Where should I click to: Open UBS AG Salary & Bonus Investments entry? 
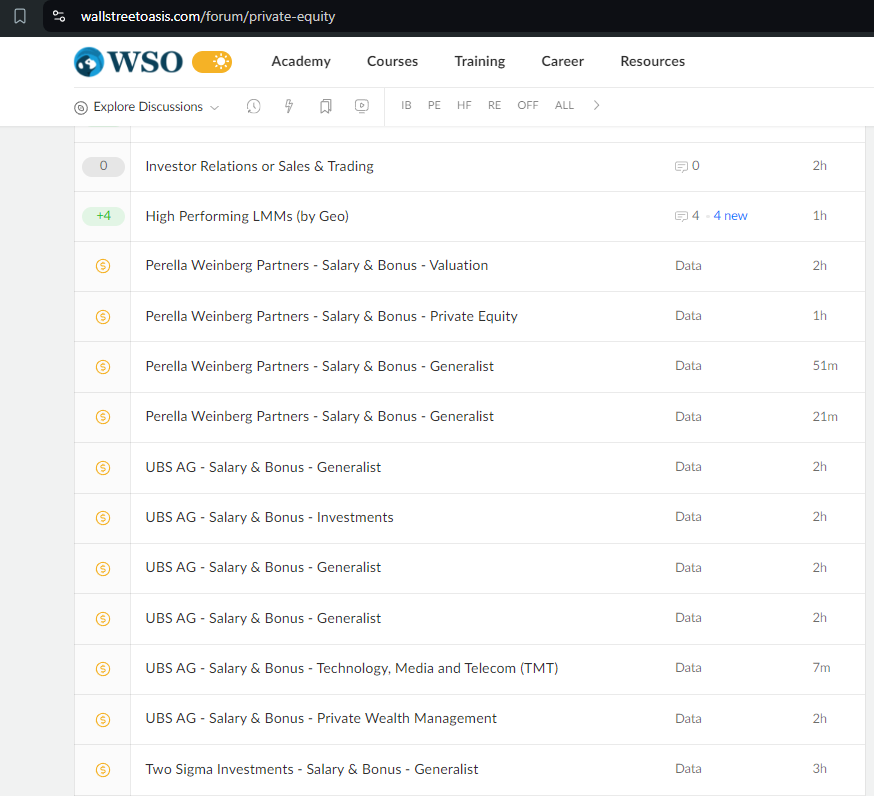269,517
